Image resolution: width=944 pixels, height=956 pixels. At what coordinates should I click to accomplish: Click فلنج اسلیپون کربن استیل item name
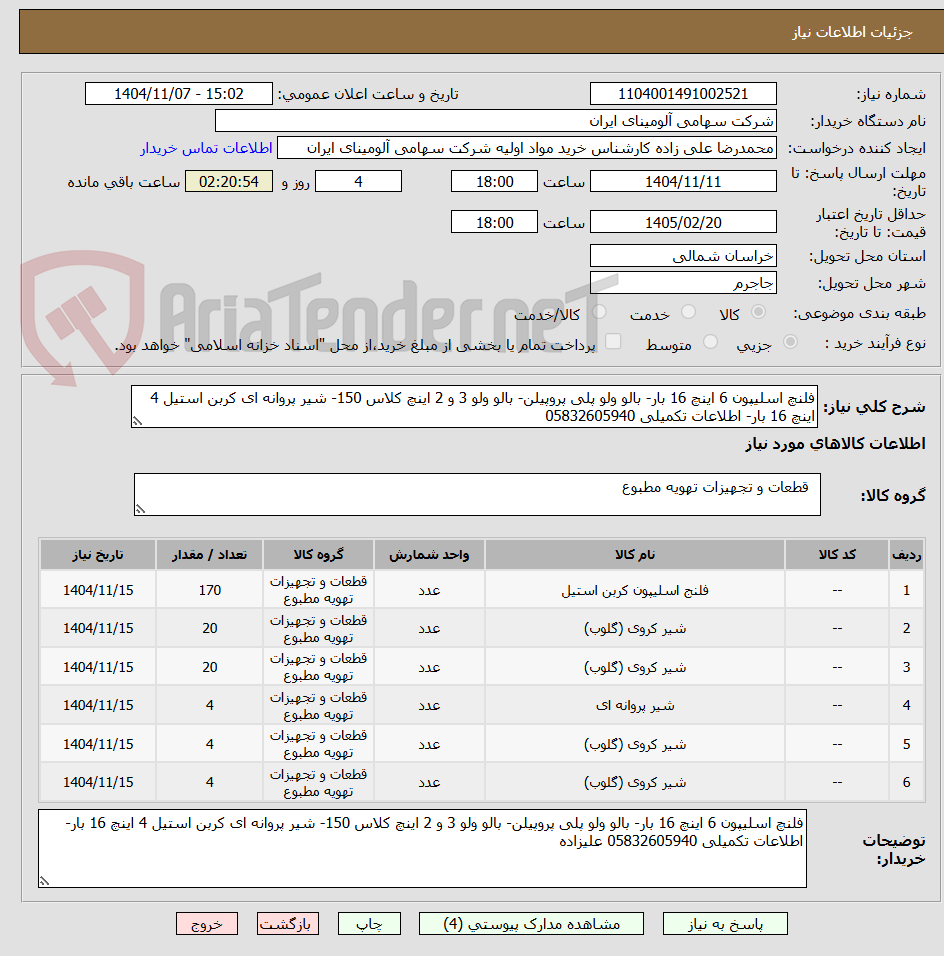tap(635, 590)
